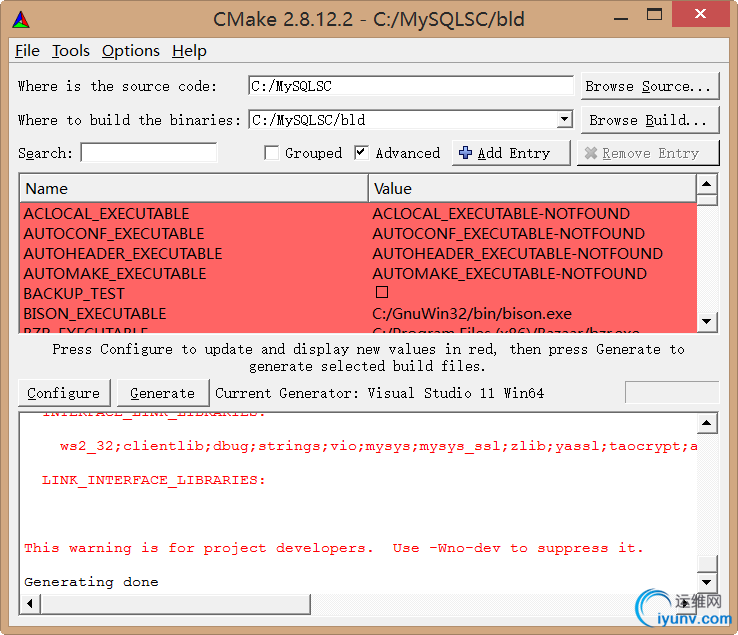The image size is (738, 635).
Task: Click the Remove Entry button
Action: 648,153
